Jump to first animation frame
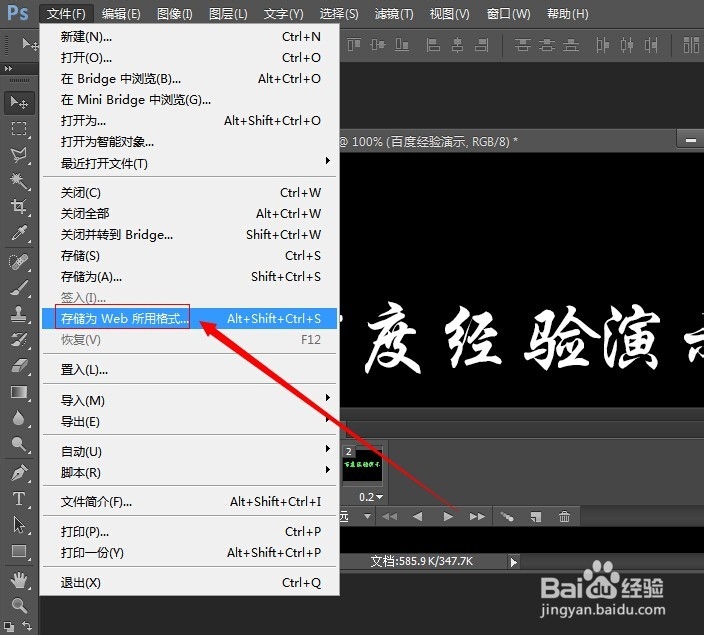Viewport: 704px width, 635px height. tap(389, 517)
